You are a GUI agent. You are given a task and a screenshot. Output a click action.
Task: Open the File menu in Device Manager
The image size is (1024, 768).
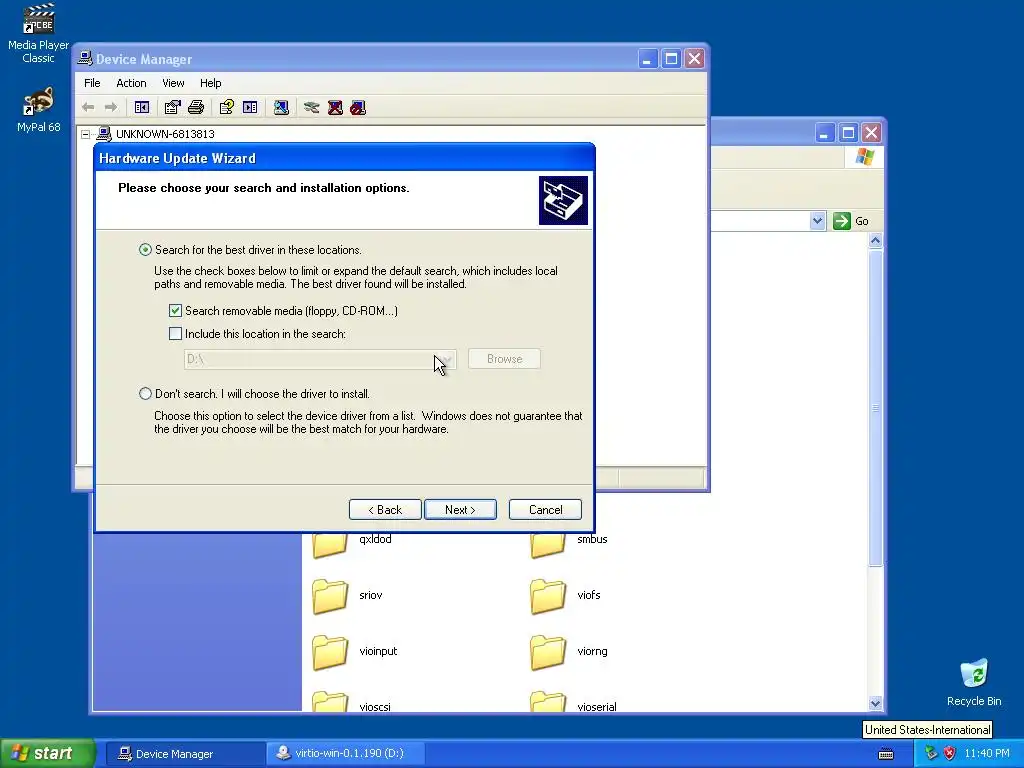(x=92, y=83)
